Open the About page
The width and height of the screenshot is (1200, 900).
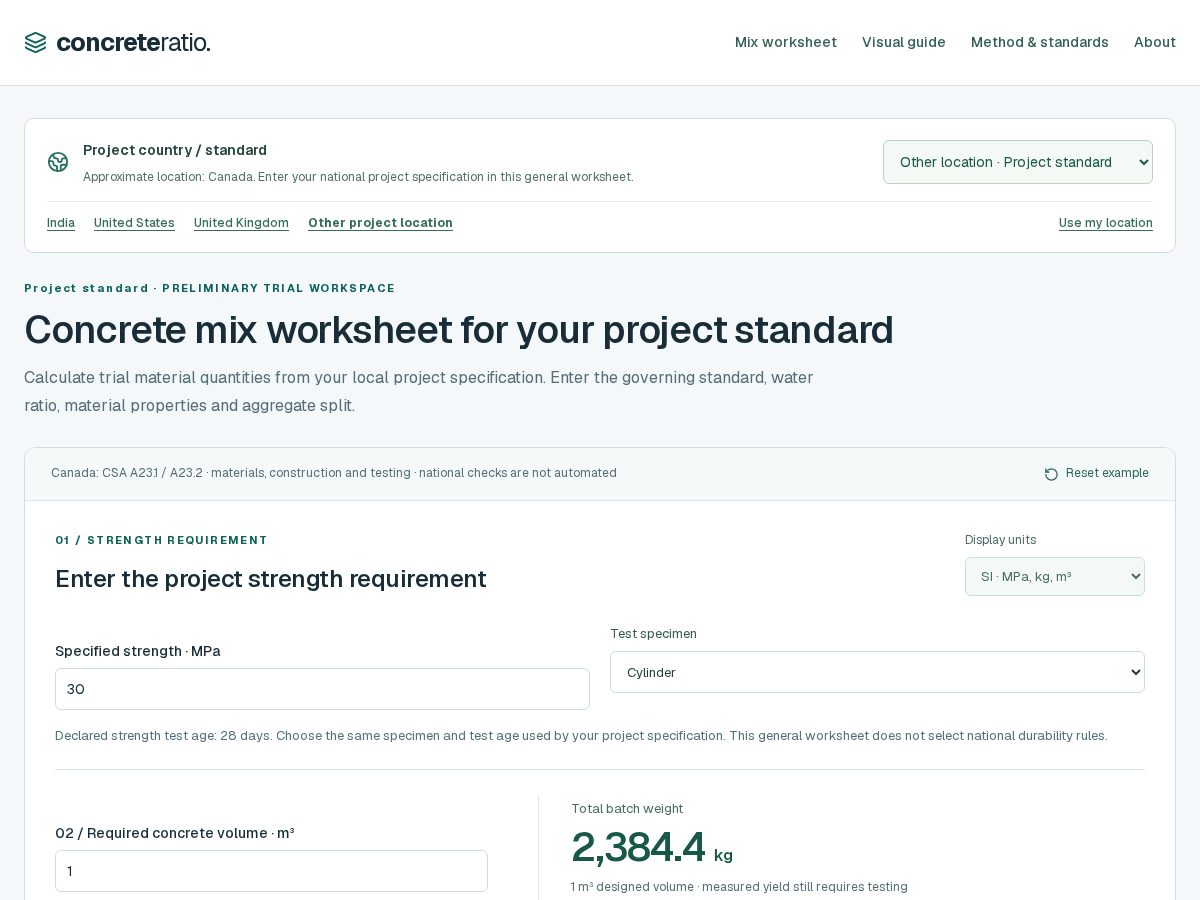pos(1155,42)
